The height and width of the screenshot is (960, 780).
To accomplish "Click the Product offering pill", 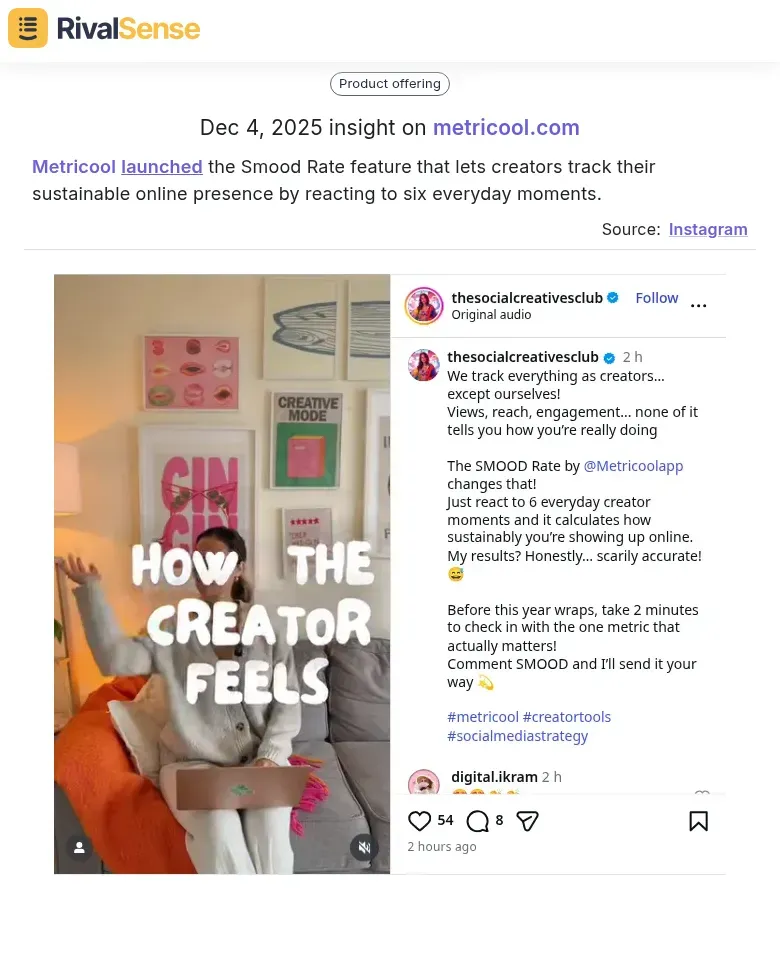I will point(389,84).
